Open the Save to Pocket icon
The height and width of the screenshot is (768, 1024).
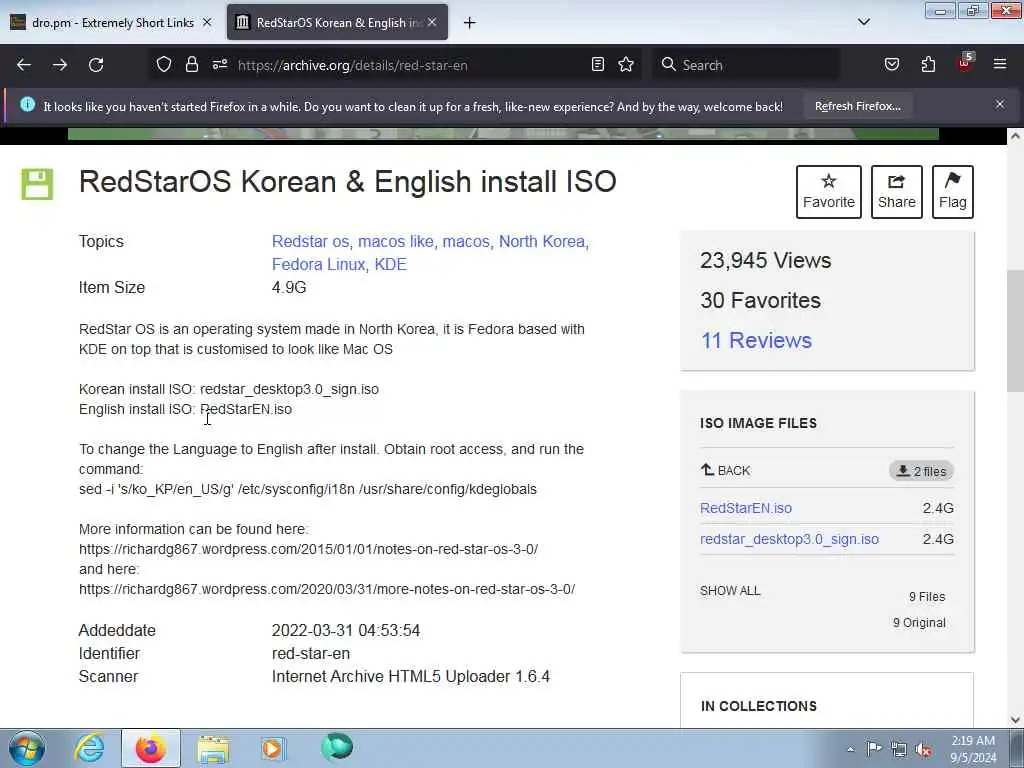[892, 65]
